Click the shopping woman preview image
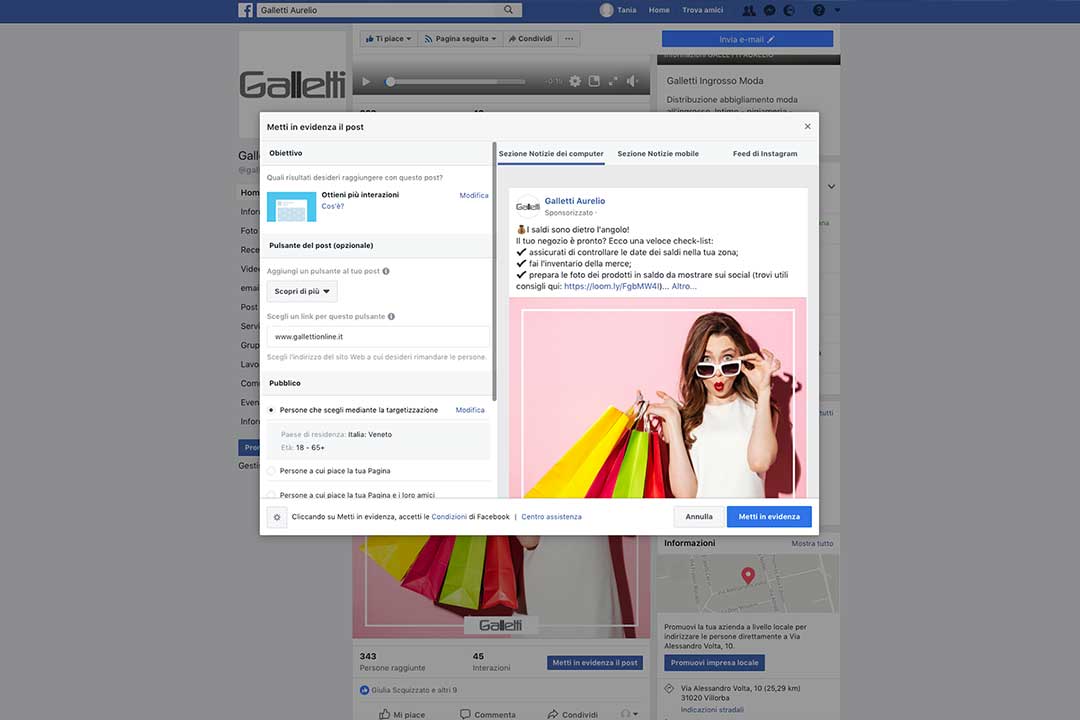Image resolution: width=1080 pixels, height=720 pixels. [x=658, y=398]
